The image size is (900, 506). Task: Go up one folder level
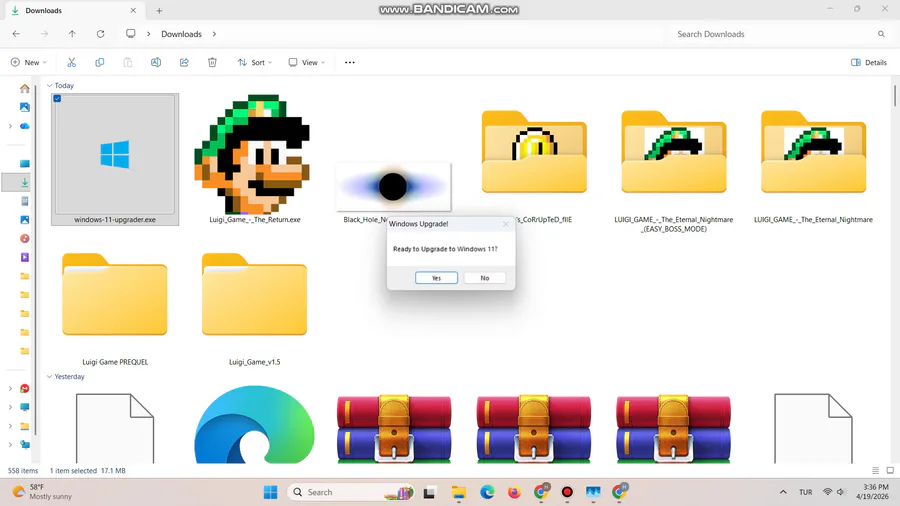pos(72,34)
